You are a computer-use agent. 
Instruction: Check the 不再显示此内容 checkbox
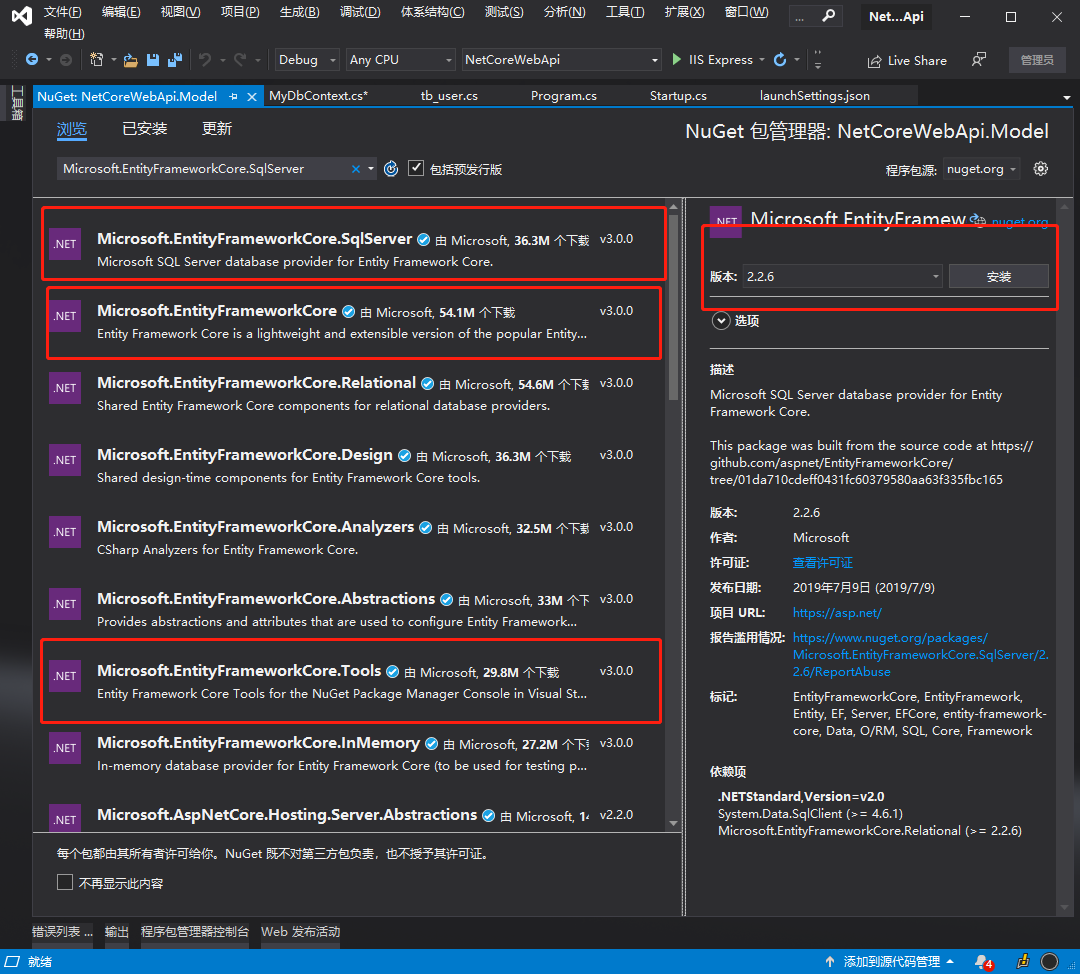pos(65,882)
